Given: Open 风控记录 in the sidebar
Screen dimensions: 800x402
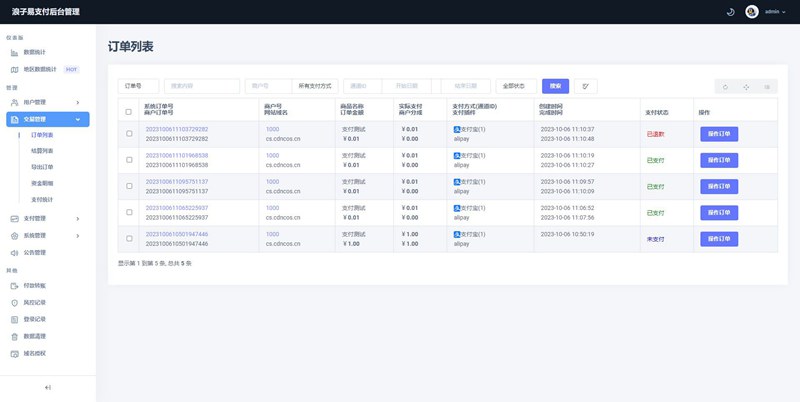Looking at the screenshot, I should click(x=35, y=302).
